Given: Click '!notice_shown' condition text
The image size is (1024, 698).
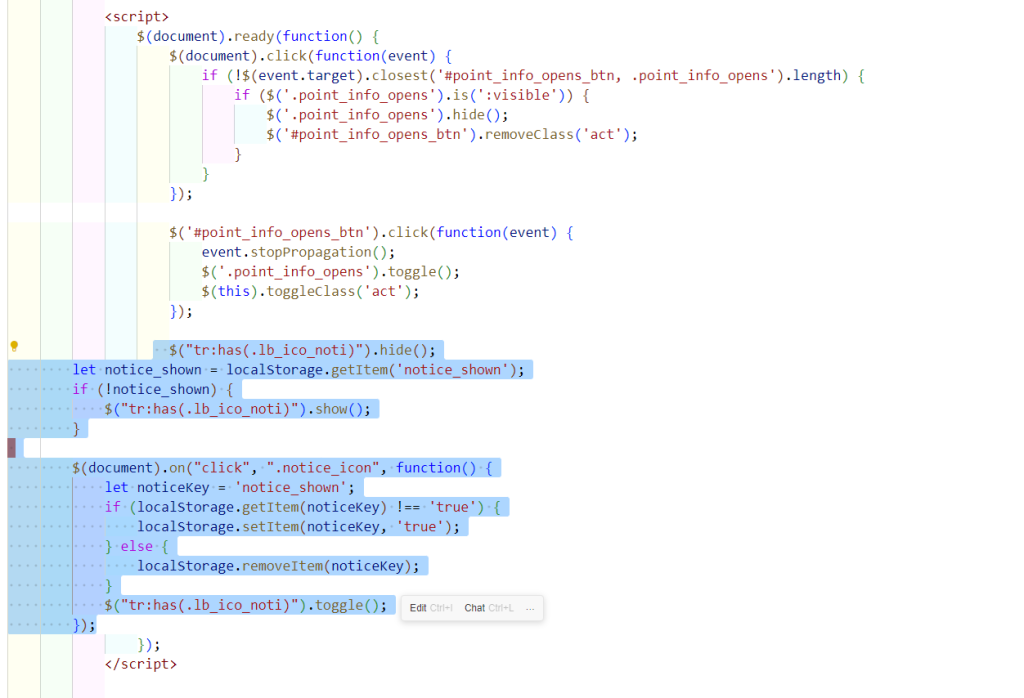Looking at the screenshot, I should [x=157, y=390].
